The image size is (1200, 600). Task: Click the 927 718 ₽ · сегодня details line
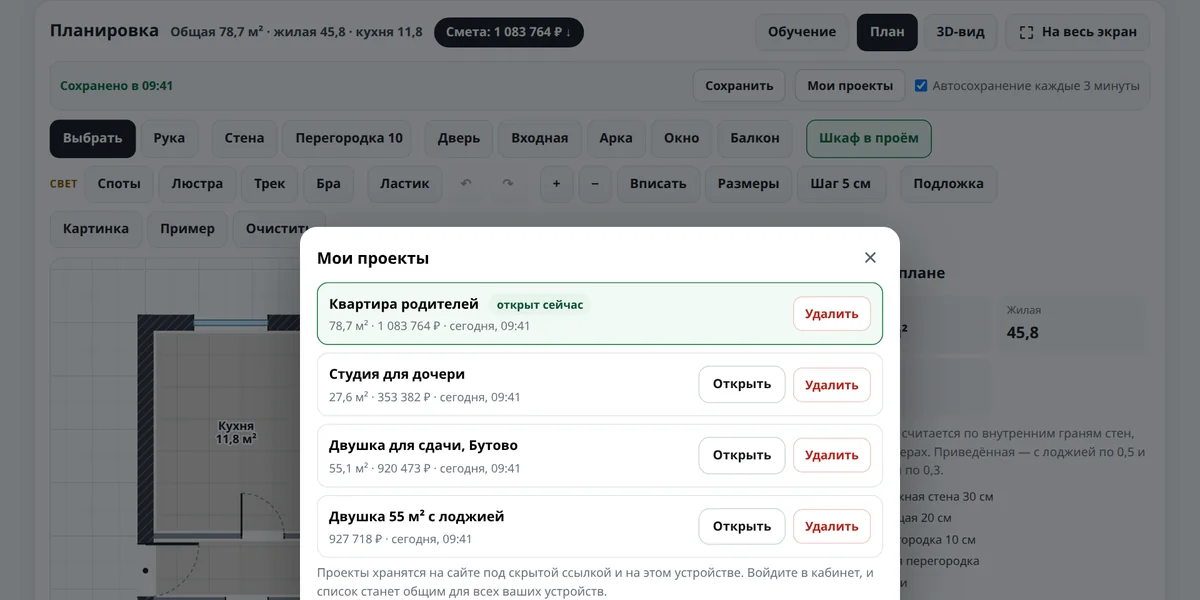401,539
